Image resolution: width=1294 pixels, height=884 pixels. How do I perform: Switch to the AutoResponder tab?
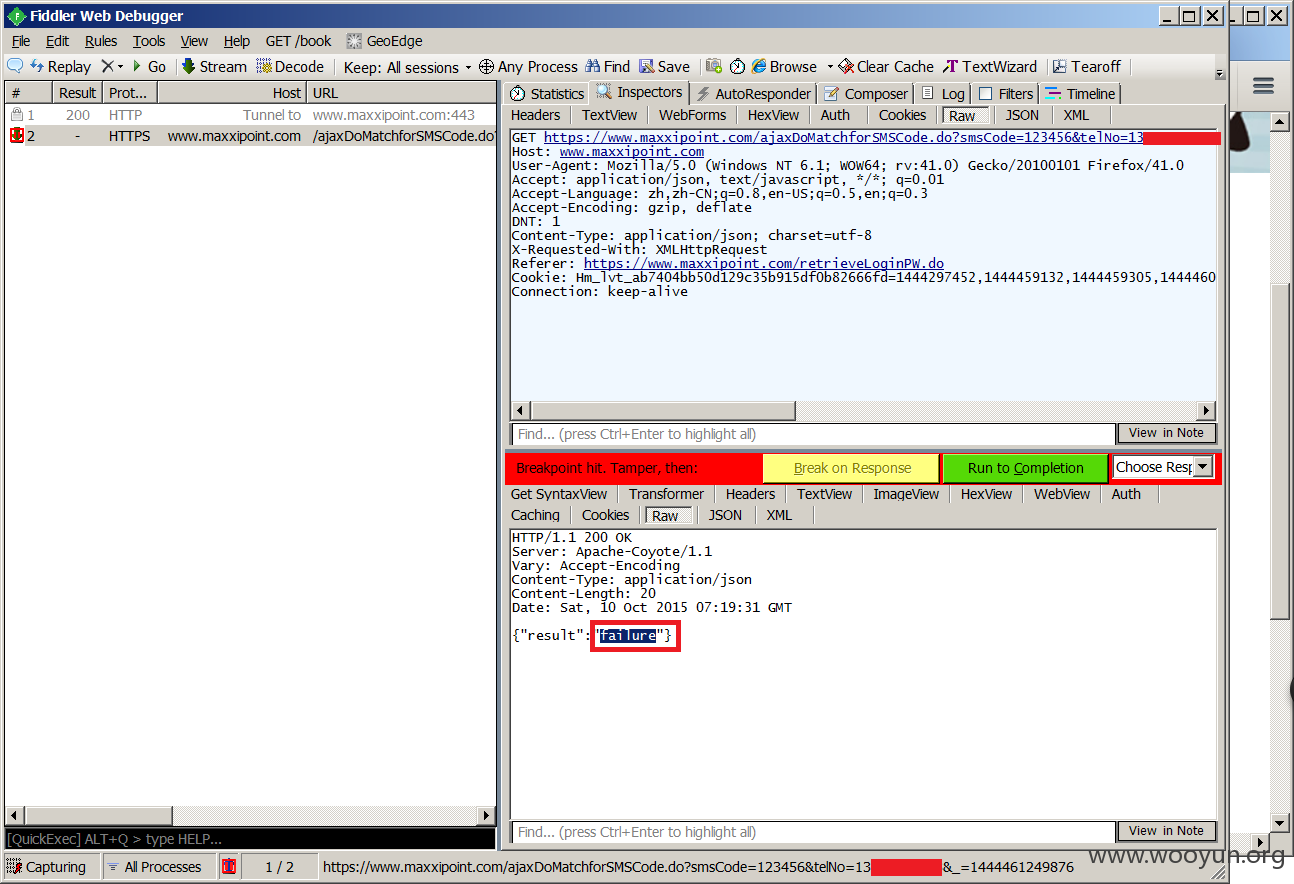(x=753, y=94)
